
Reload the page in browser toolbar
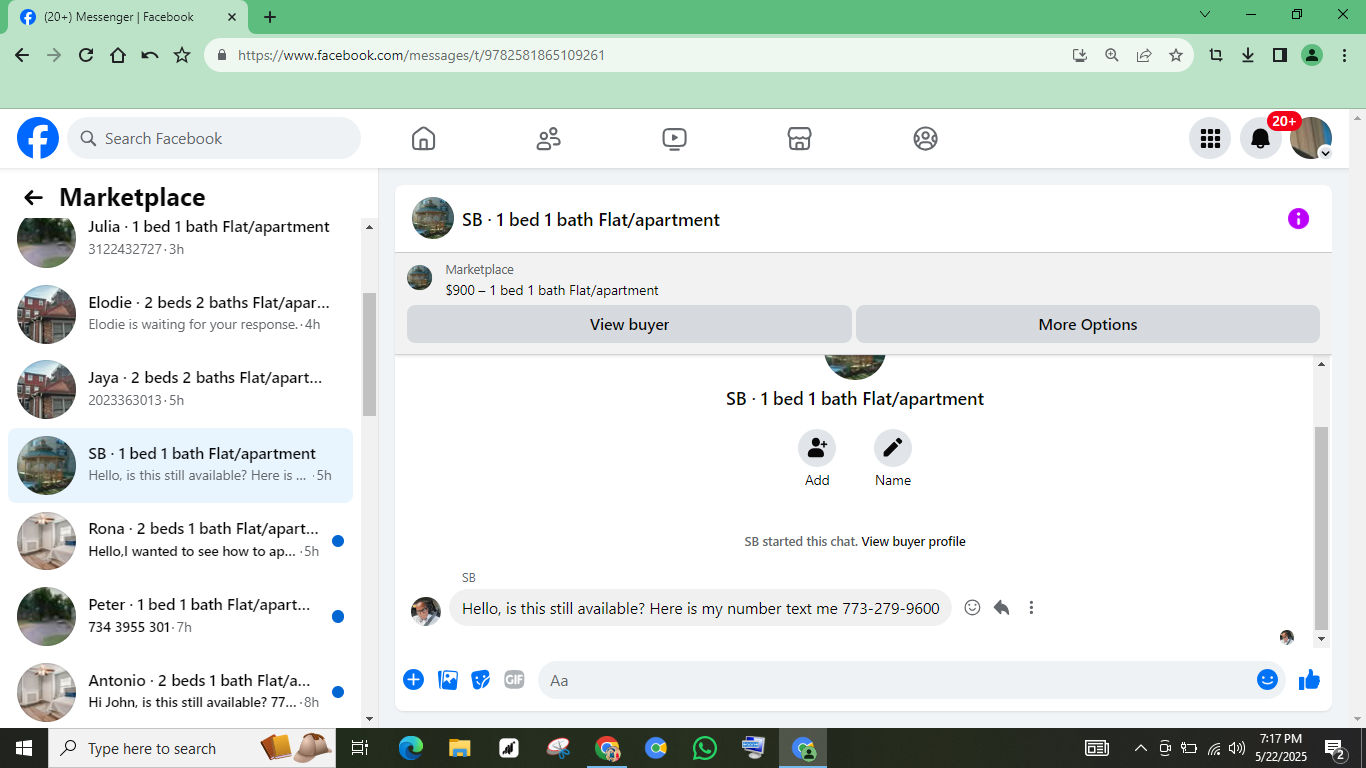pos(86,55)
